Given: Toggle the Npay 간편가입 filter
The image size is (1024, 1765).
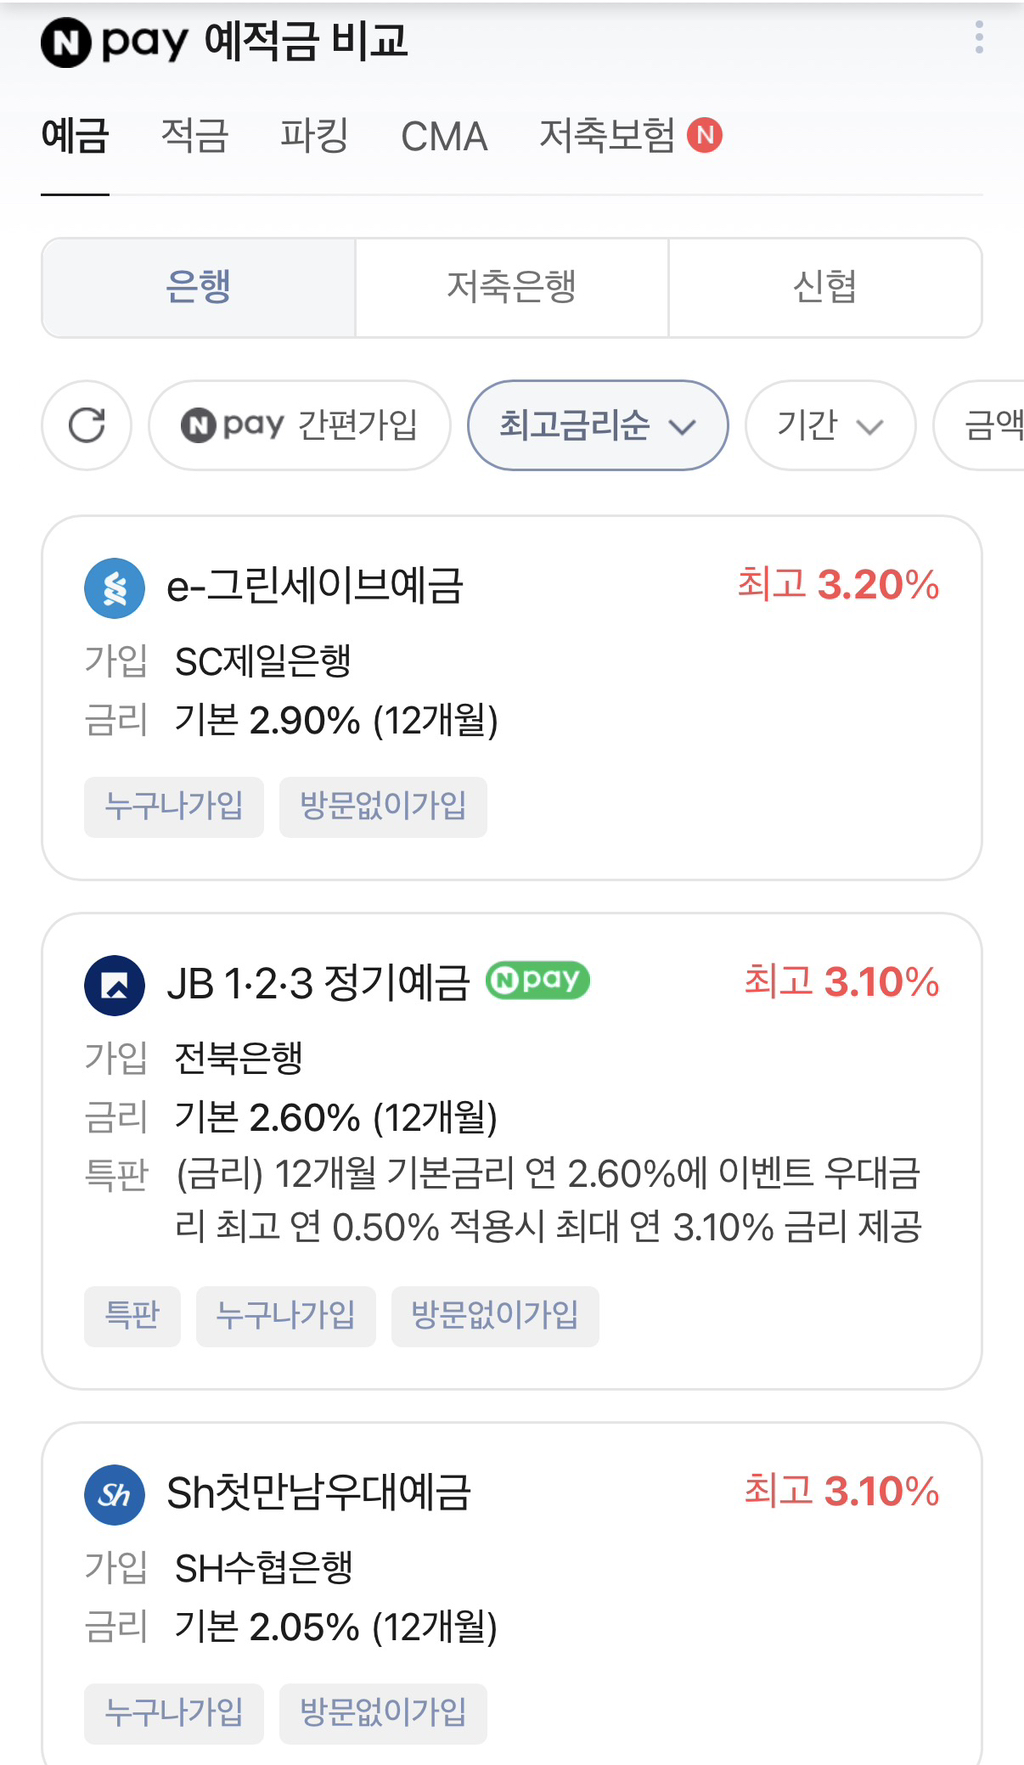Looking at the screenshot, I should (300, 425).
